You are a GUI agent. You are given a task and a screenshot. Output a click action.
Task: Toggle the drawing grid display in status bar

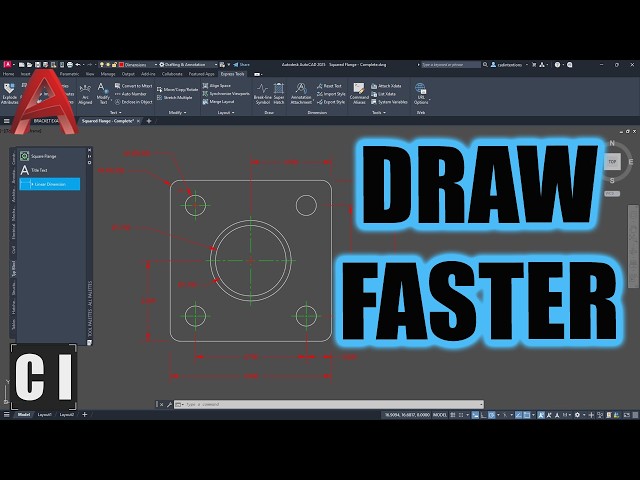[x=453, y=415]
